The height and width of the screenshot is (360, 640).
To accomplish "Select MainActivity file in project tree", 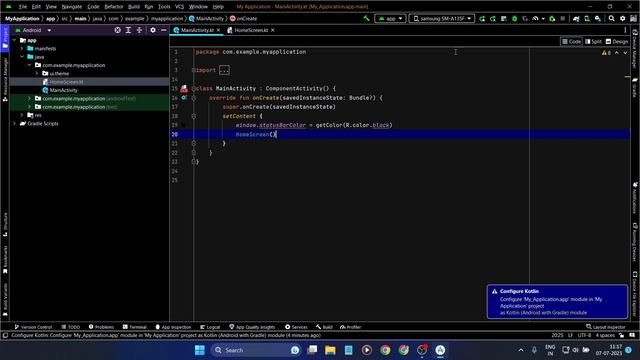I will pyautogui.click(x=63, y=90).
